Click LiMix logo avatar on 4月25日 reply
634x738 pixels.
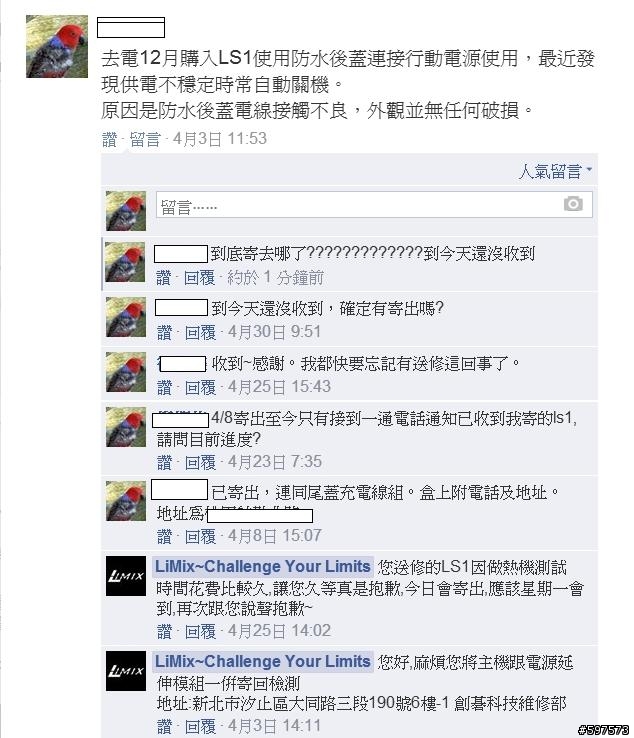[x=126, y=576]
